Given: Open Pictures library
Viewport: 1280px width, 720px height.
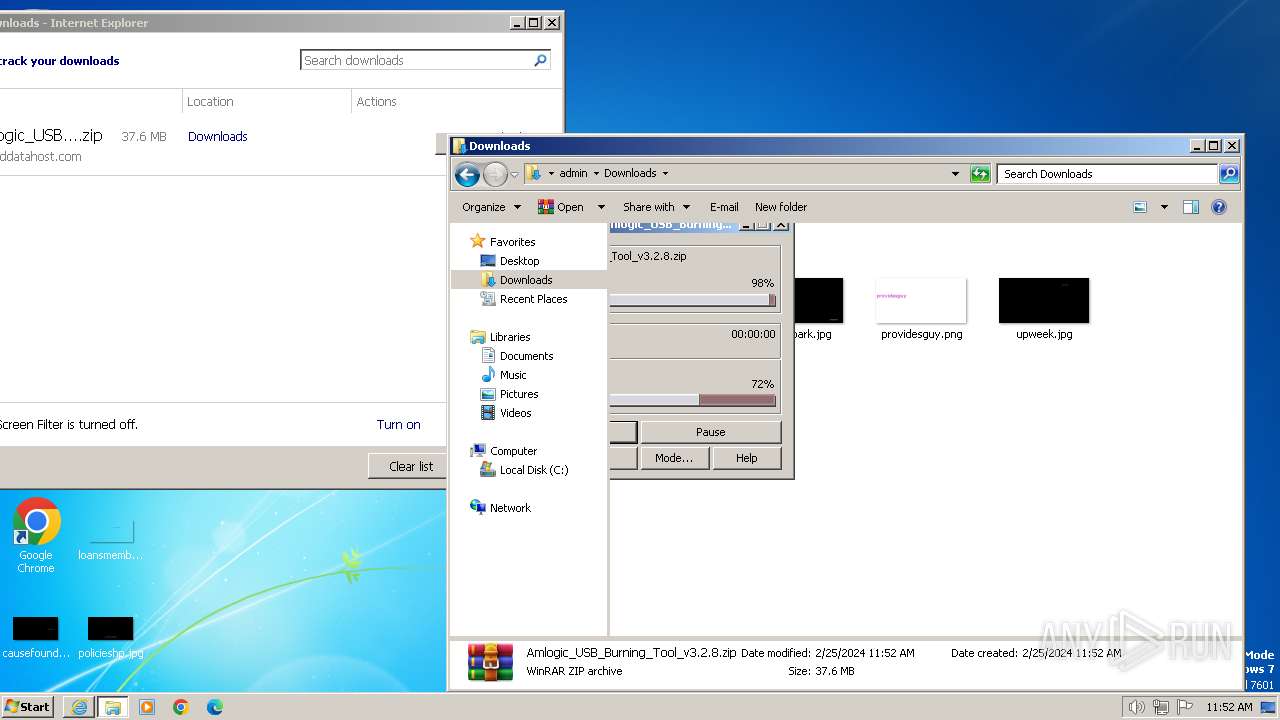Looking at the screenshot, I should pyautogui.click(x=519, y=394).
